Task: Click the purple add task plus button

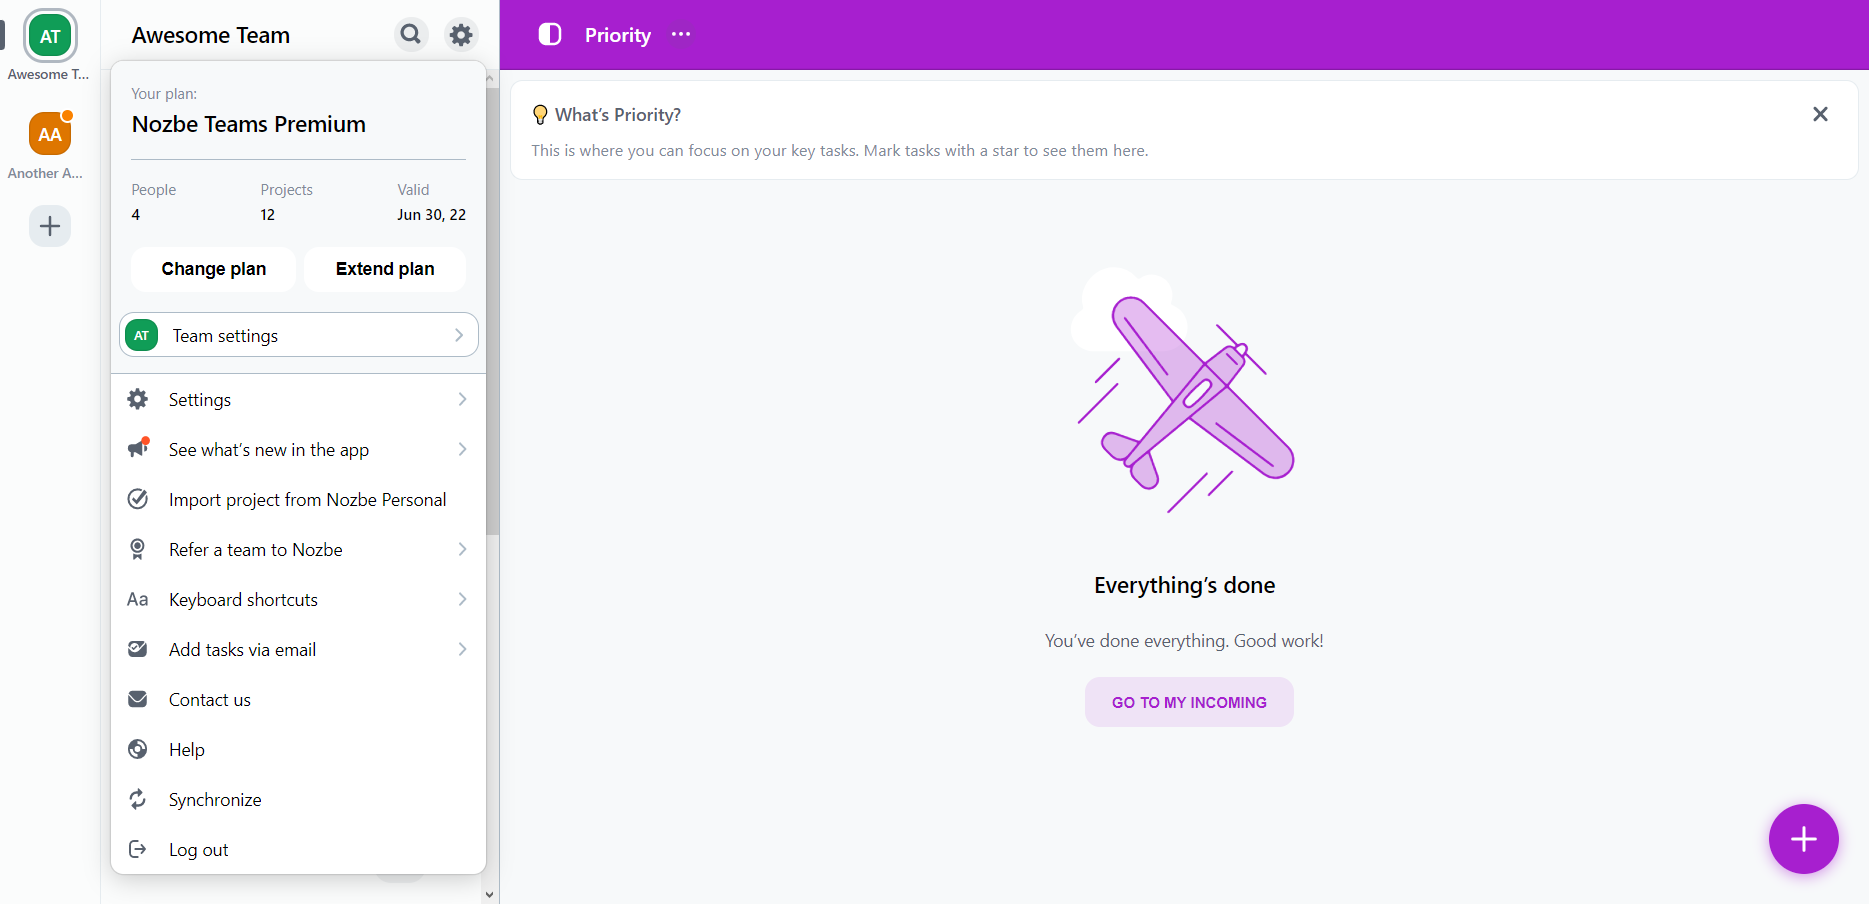Action: tap(1803, 839)
